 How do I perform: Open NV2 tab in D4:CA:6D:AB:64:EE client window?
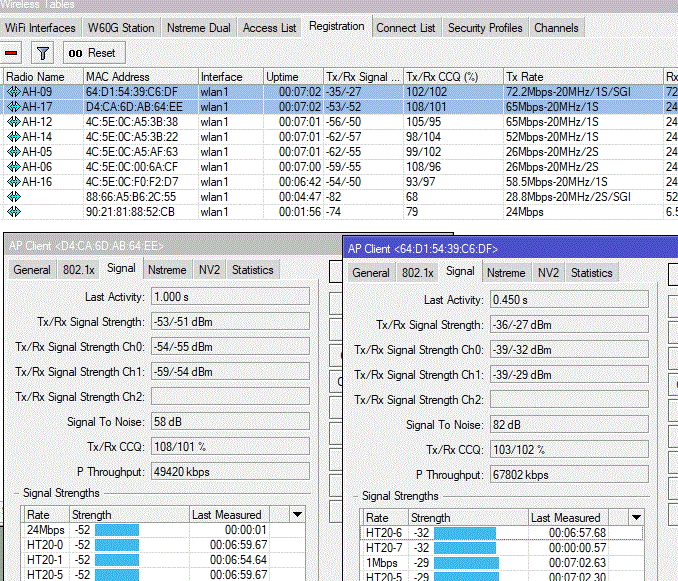(x=210, y=270)
